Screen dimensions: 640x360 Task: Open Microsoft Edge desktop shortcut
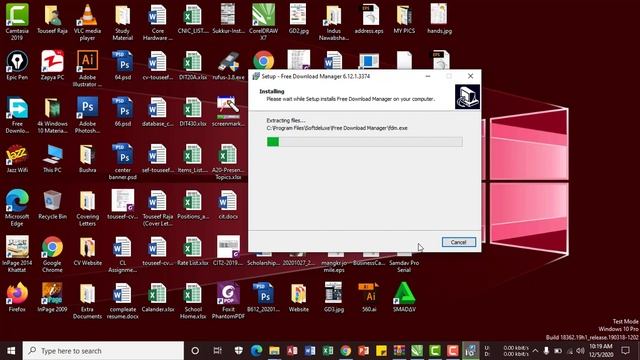[17, 208]
